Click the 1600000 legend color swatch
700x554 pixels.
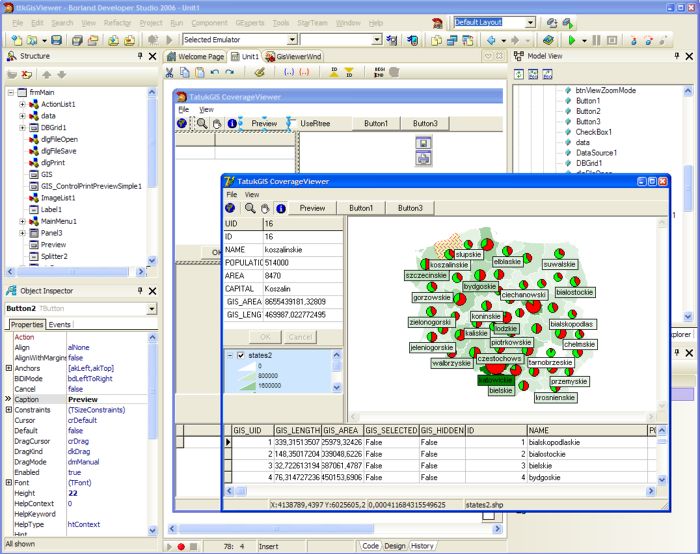point(248,386)
